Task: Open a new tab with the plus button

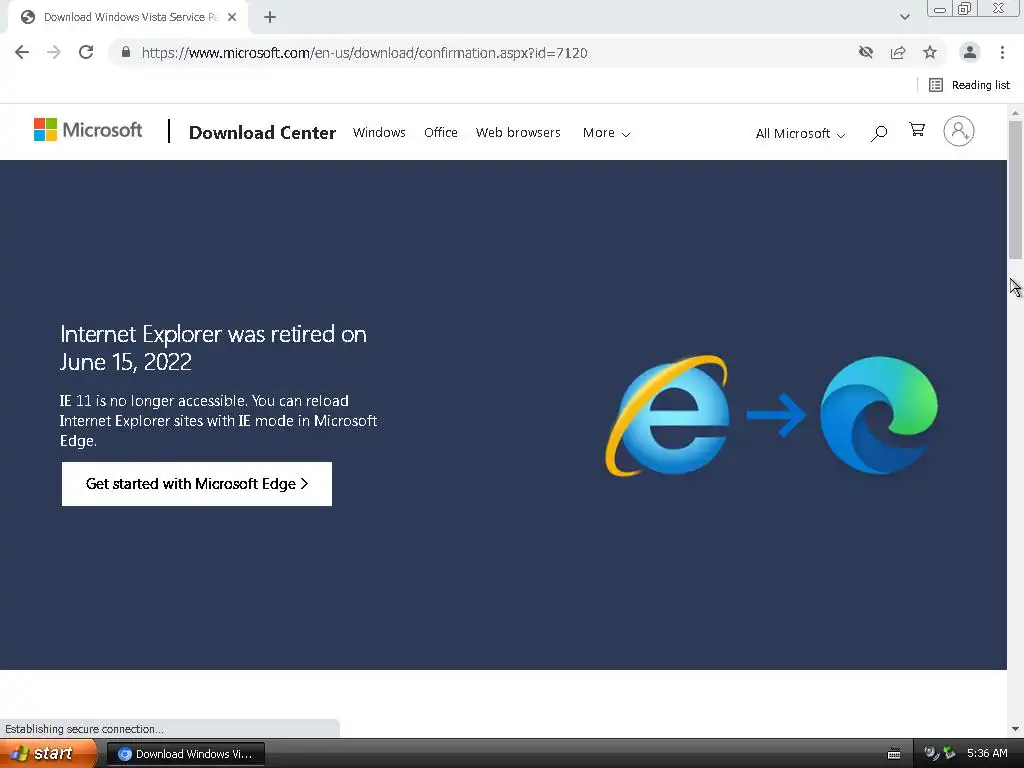Action: (x=270, y=17)
